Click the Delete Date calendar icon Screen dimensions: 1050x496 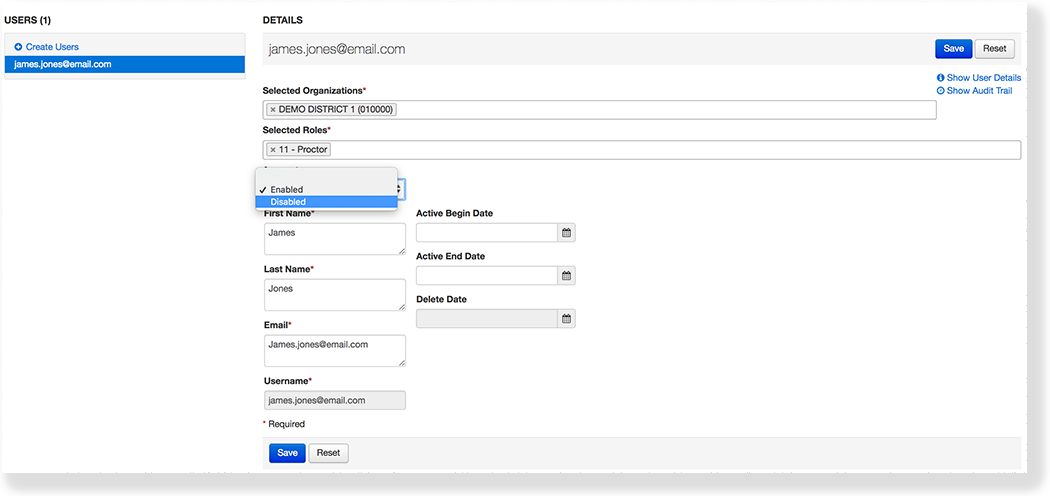(x=566, y=319)
